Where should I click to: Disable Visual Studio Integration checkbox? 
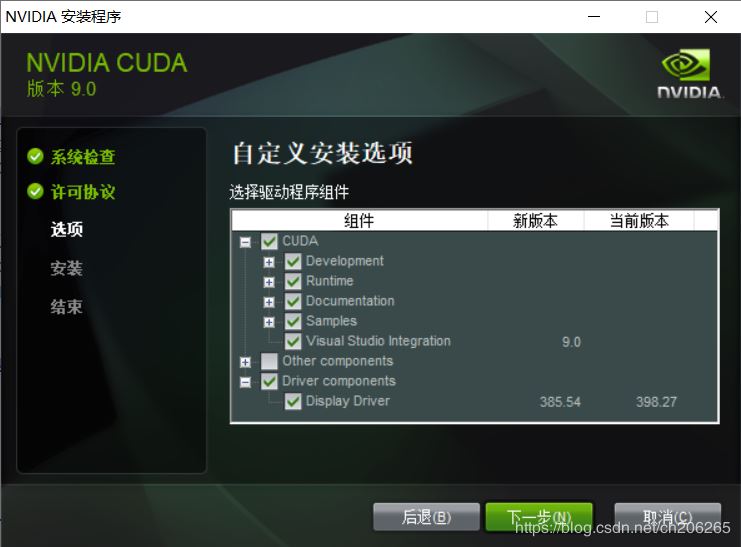click(293, 341)
